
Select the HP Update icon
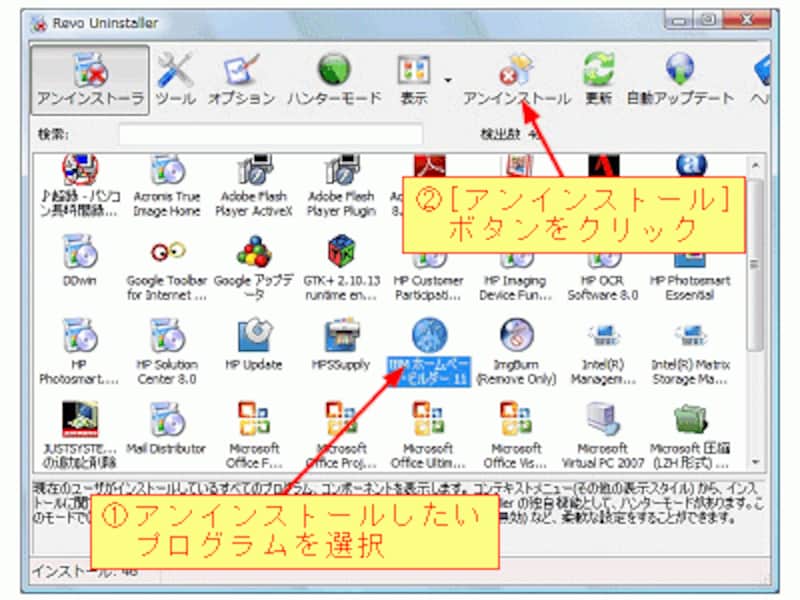click(254, 335)
